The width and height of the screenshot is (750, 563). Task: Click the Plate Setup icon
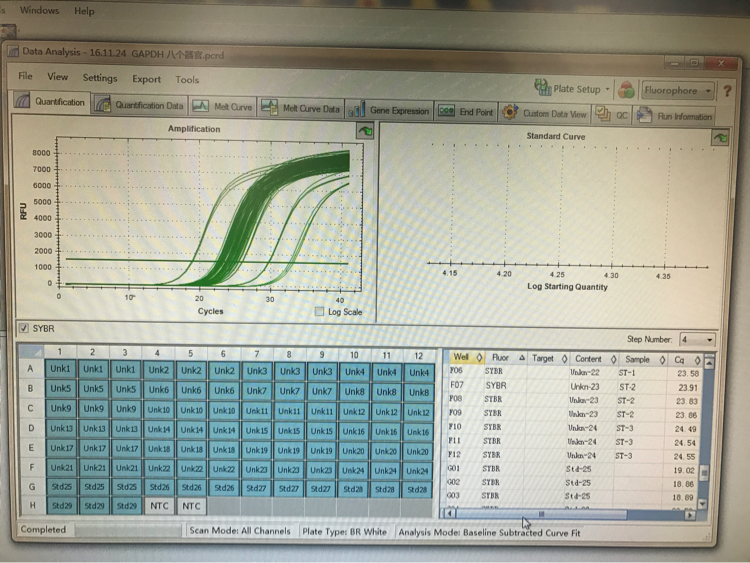click(542, 88)
